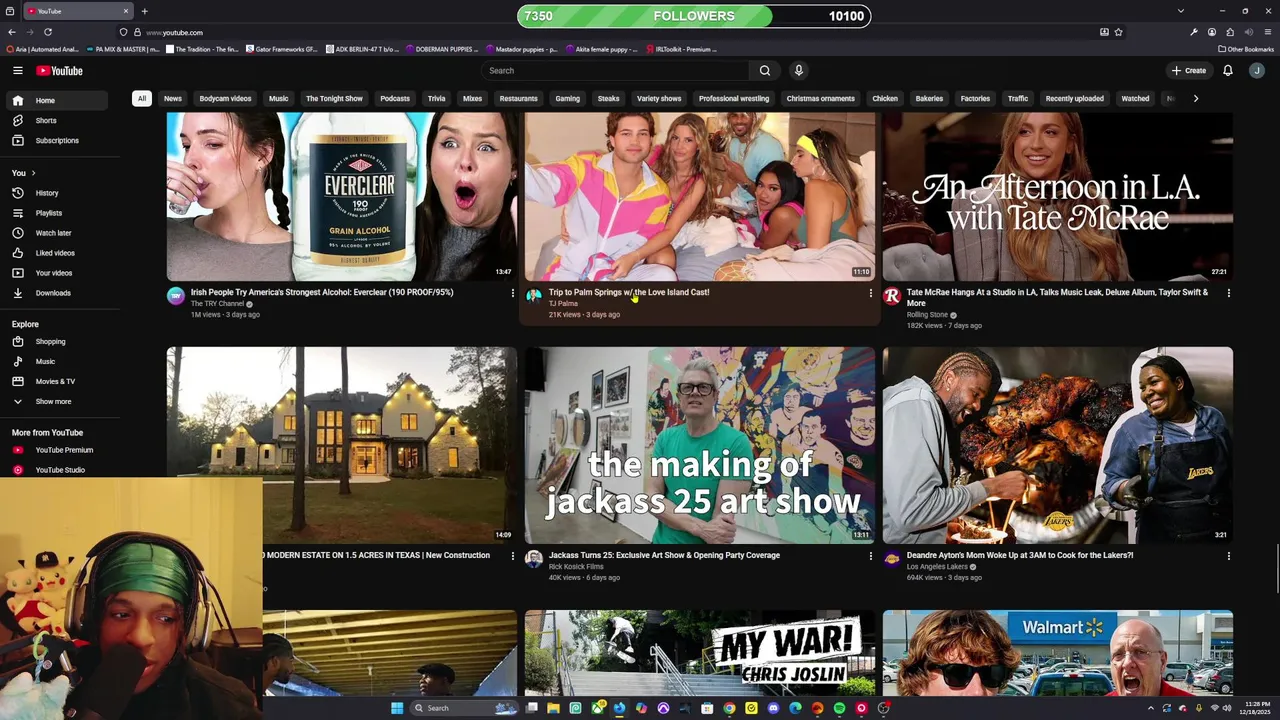The image size is (1280, 720).
Task: Click the Create button
Action: [1189, 70]
